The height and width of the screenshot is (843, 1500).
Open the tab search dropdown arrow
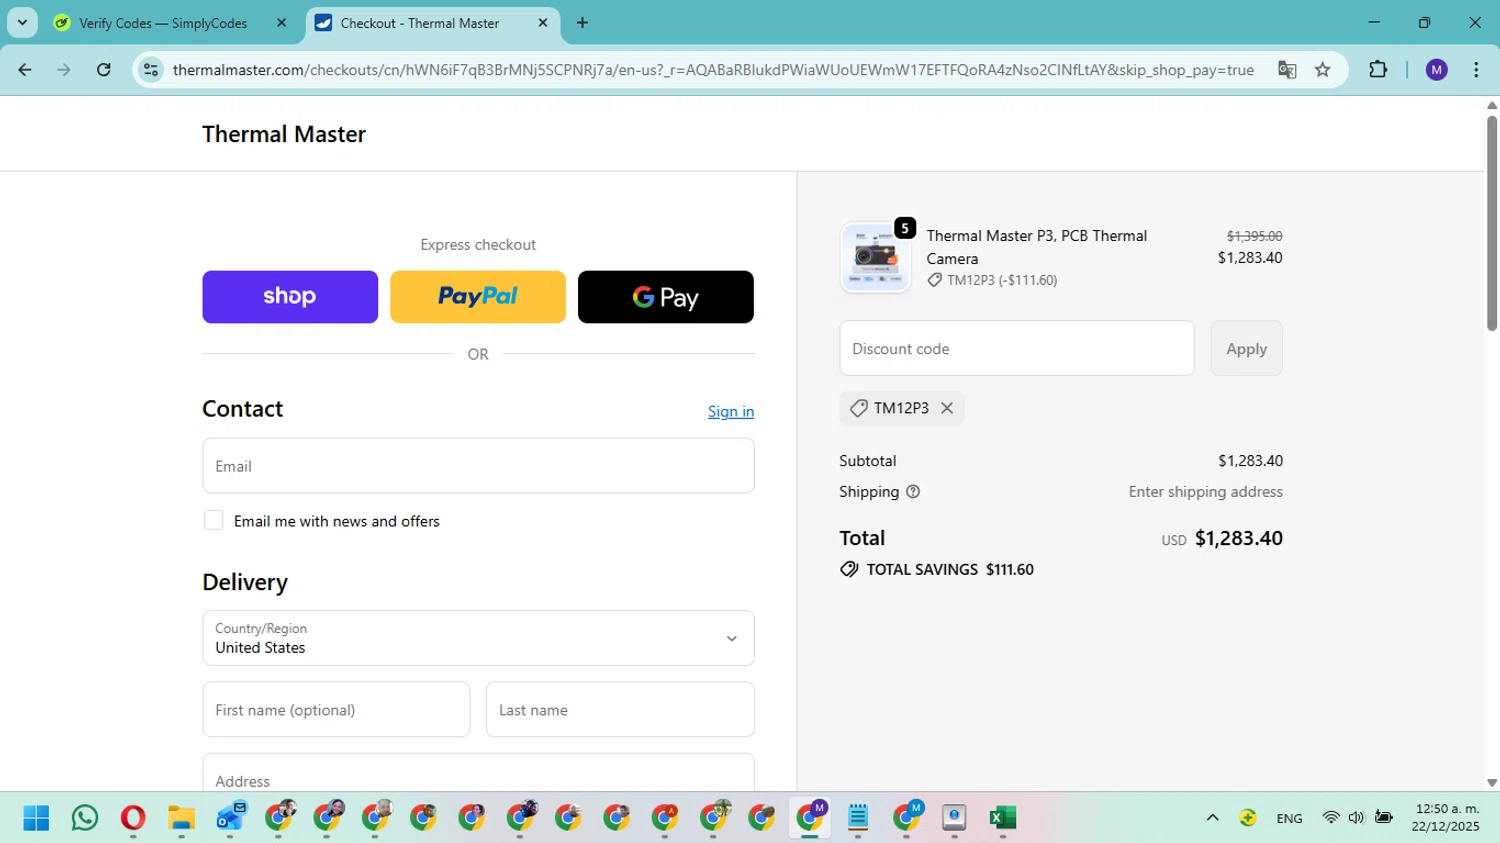click(22, 23)
